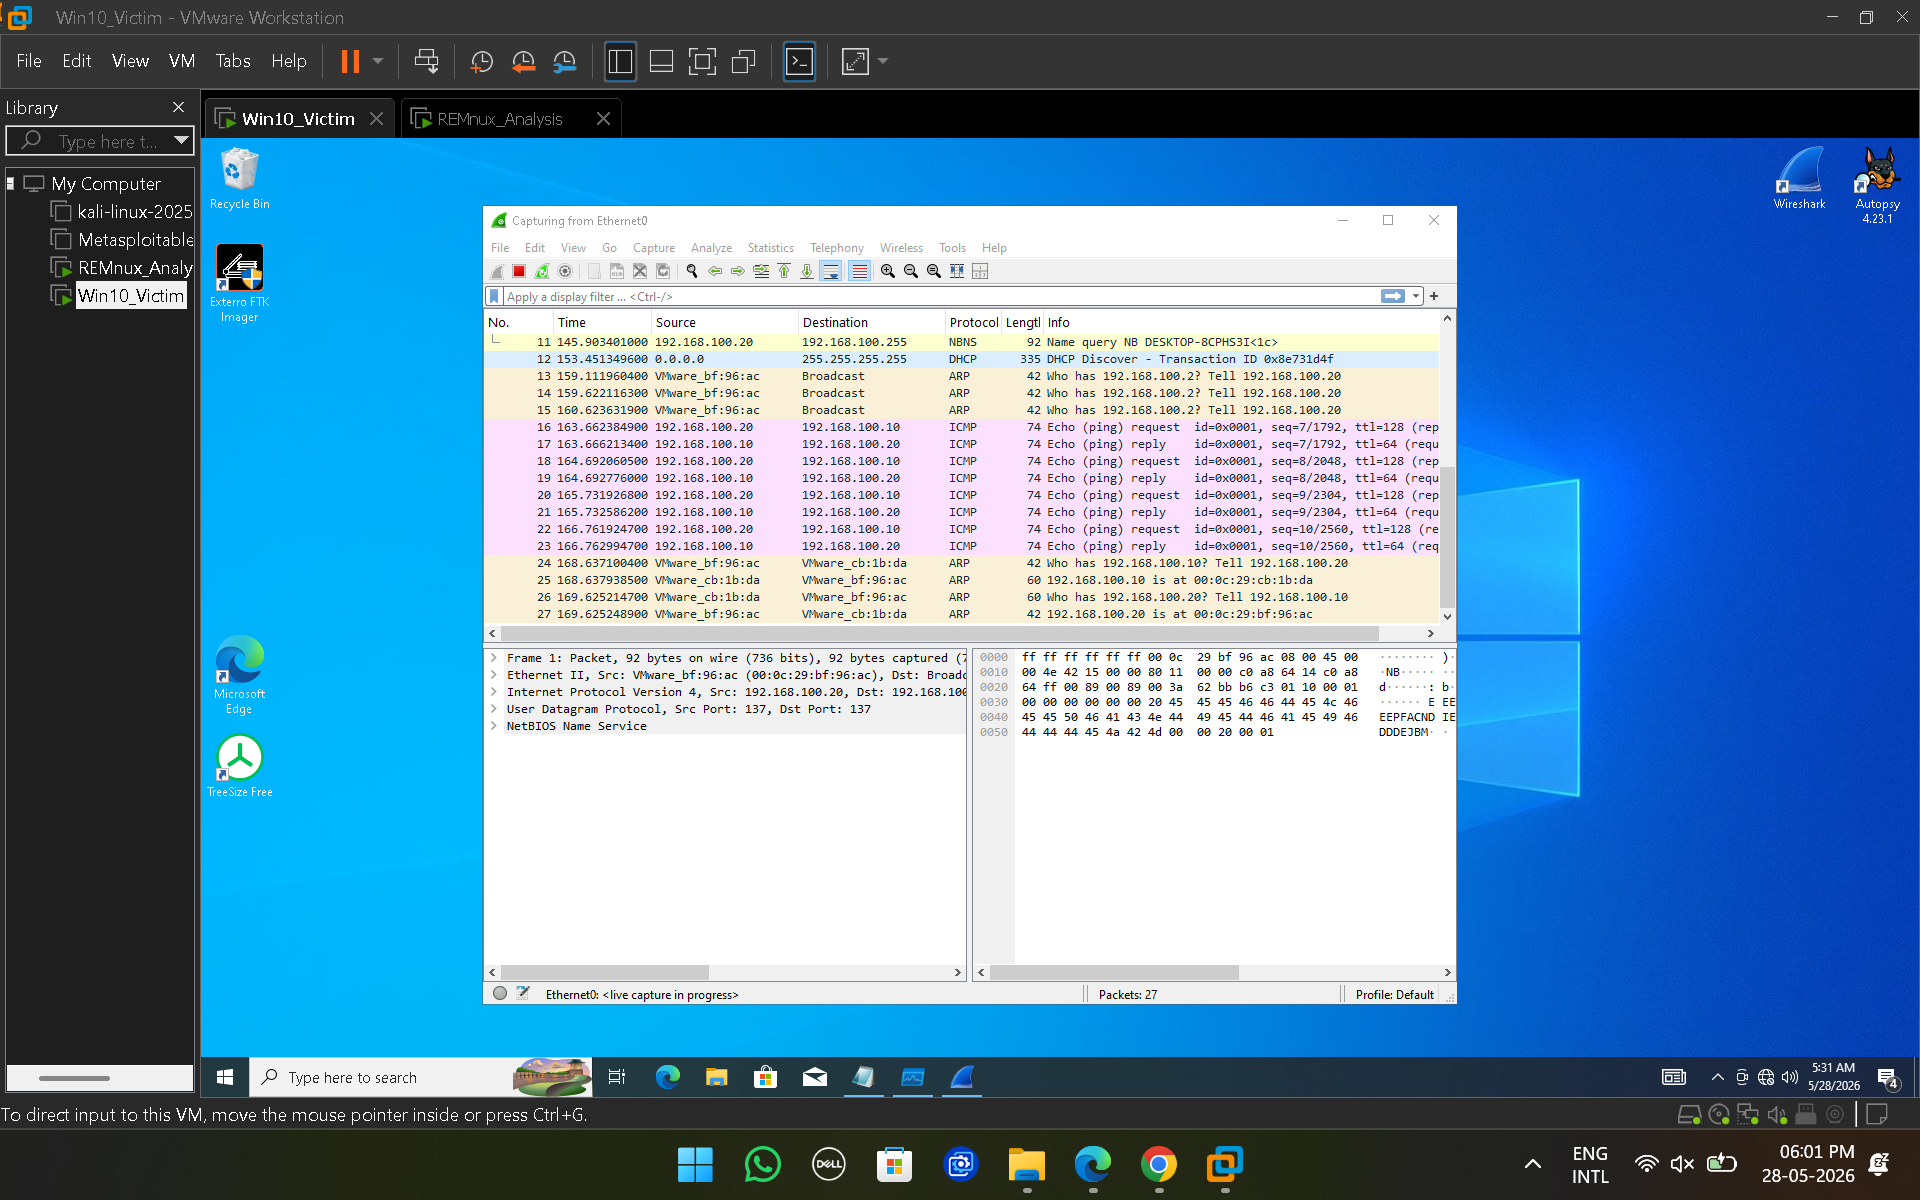Take a snapshot of this VM
The height and width of the screenshot is (1200, 1920).
point(482,61)
